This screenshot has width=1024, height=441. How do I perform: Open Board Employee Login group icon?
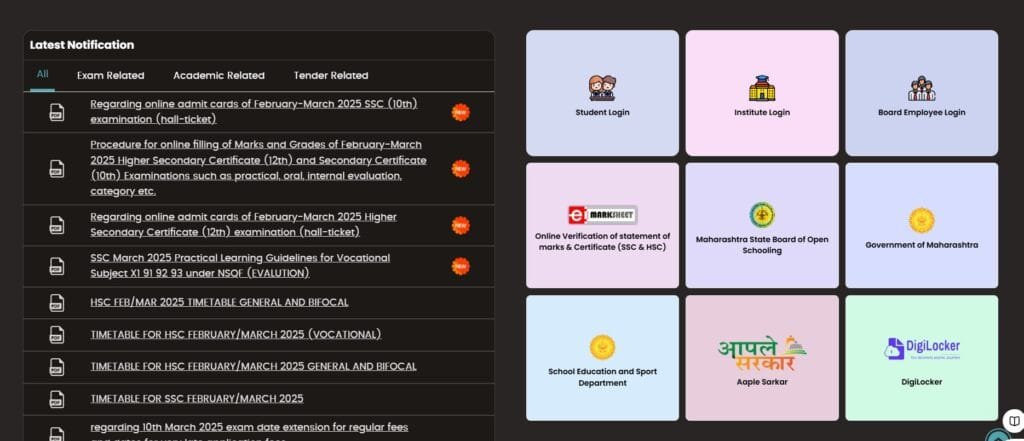921,88
